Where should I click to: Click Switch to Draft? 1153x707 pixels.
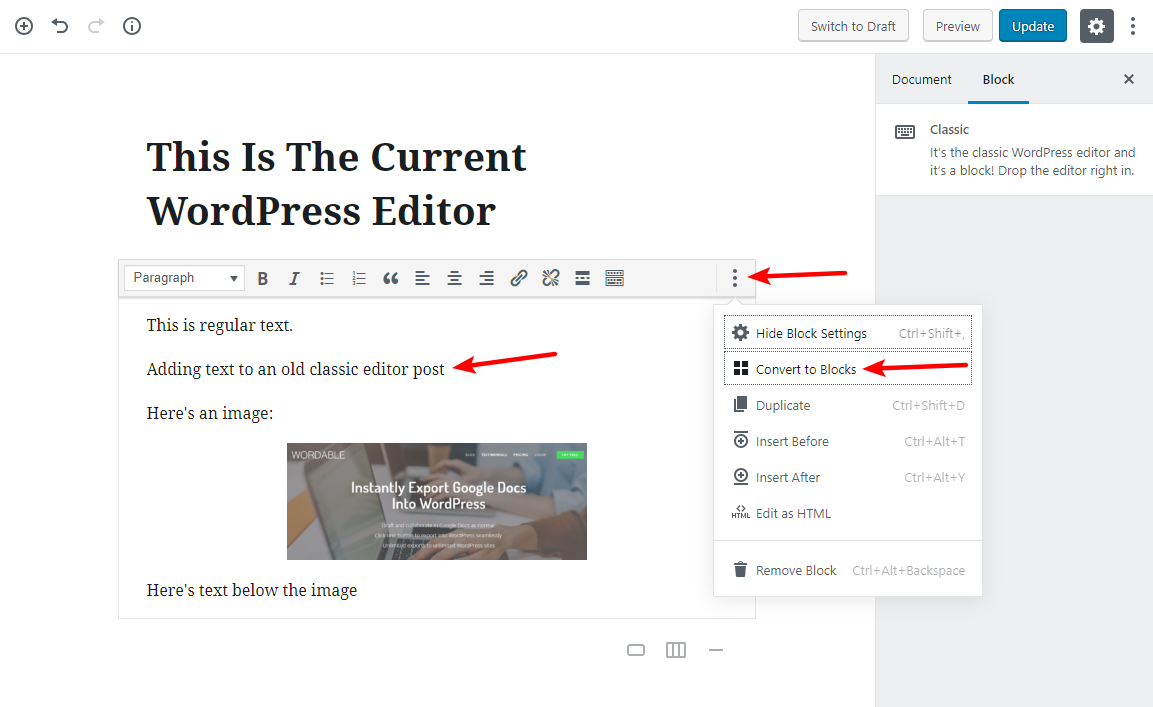point(853,26)
